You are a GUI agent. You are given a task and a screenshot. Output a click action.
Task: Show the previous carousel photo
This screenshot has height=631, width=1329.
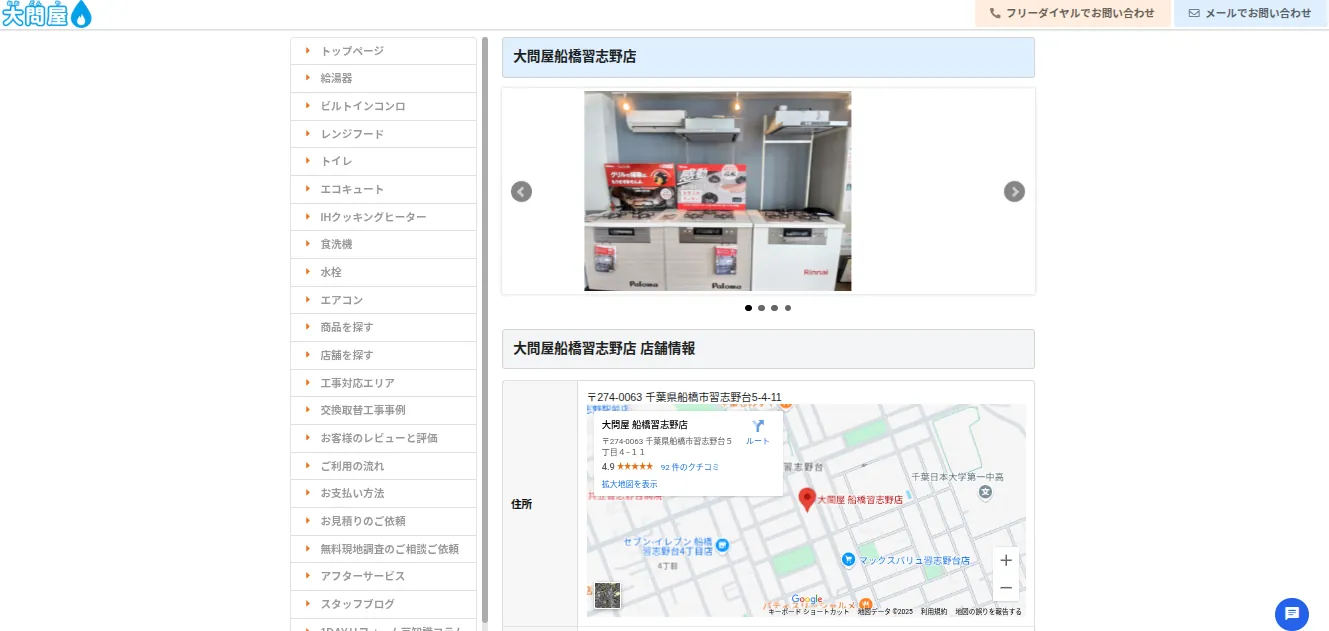[521, 191]
